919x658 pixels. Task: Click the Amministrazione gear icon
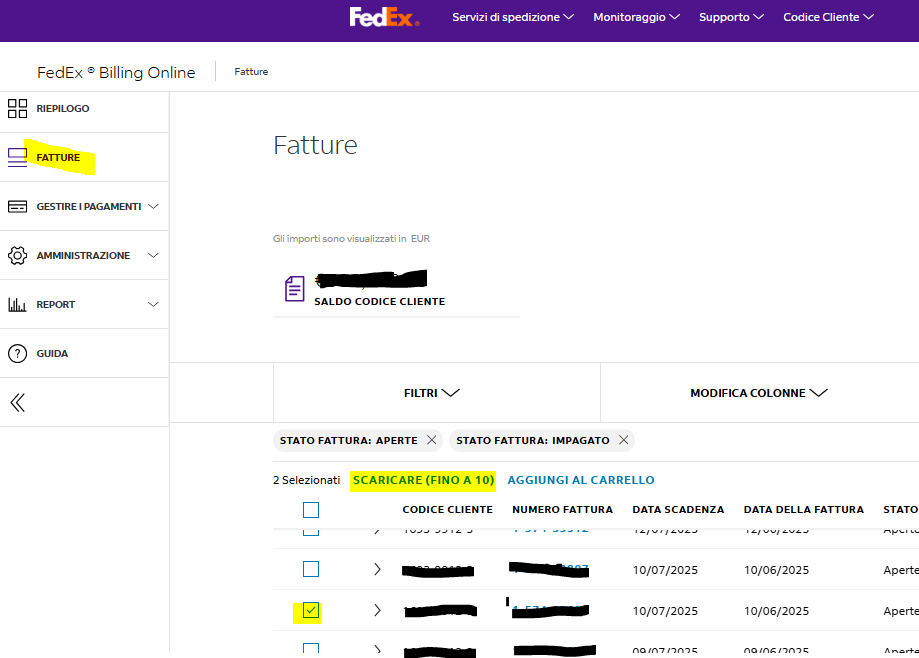pyautogui.click(x=18, y=255)
